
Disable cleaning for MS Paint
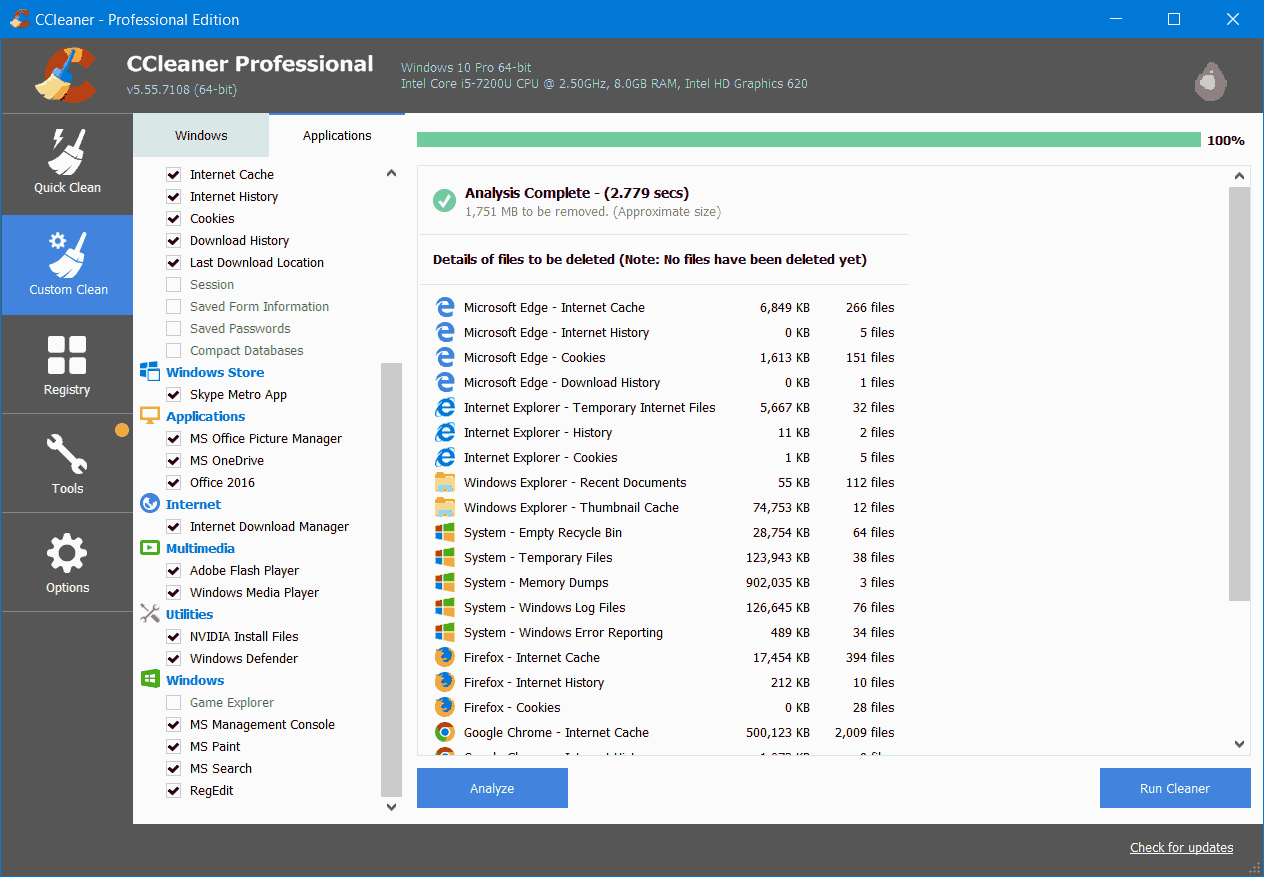(x=175, y=746)
